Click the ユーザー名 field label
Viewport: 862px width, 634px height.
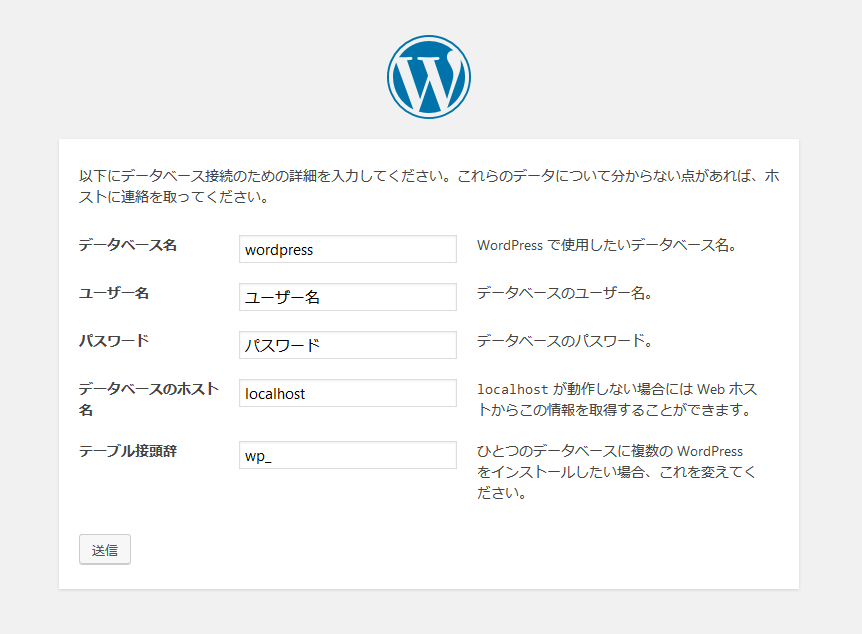(x=114, y=293)
